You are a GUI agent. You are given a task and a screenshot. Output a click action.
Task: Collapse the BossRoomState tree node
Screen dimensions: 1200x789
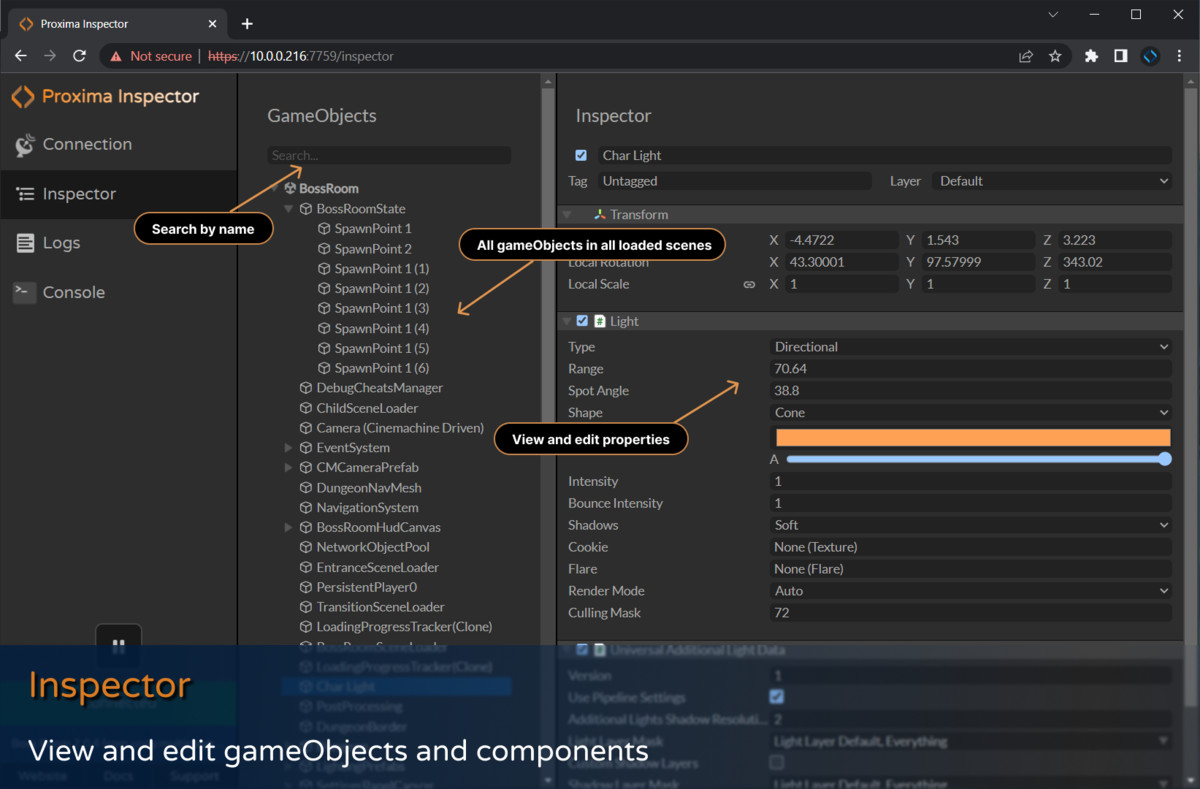(x=289, y=209)
